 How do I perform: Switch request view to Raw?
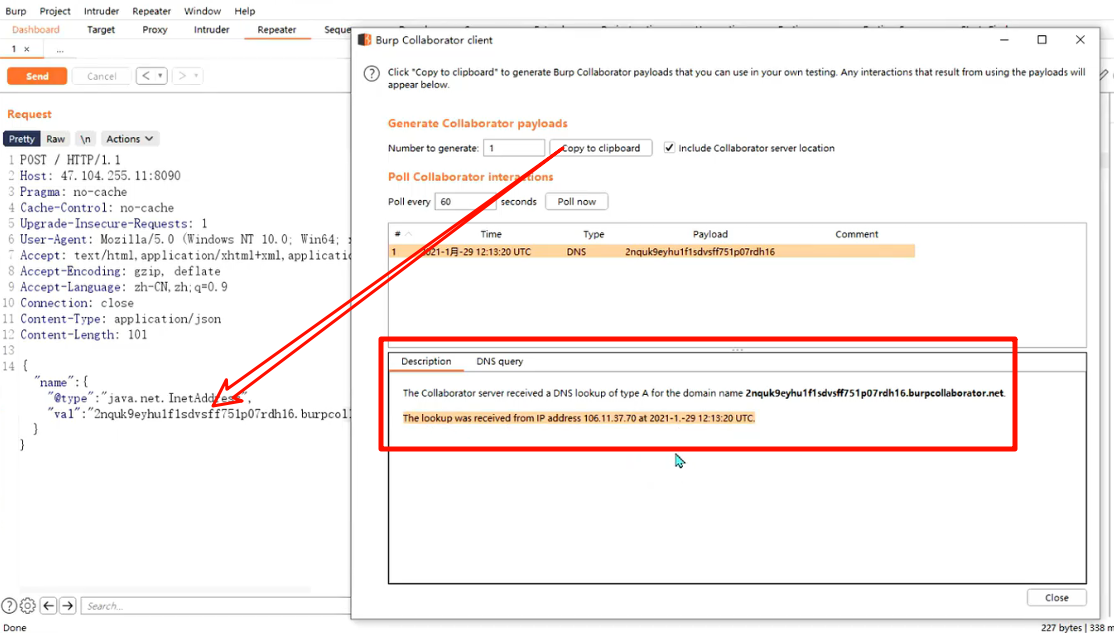tap(56, 139)
